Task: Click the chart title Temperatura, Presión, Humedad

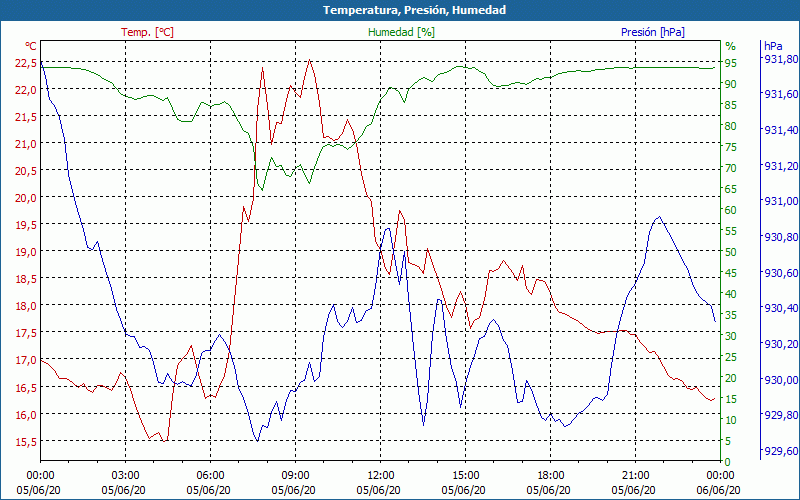Action: point(414,10)
